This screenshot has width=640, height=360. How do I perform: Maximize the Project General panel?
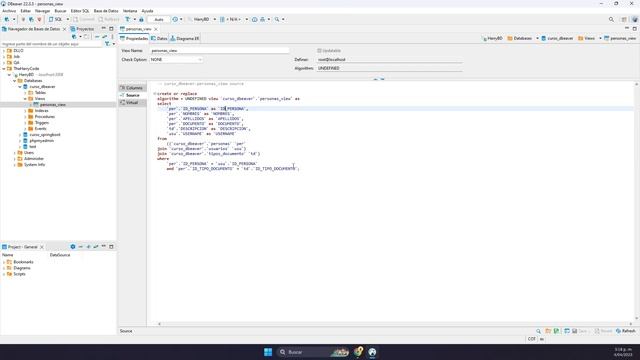click(x=111, y=247)
